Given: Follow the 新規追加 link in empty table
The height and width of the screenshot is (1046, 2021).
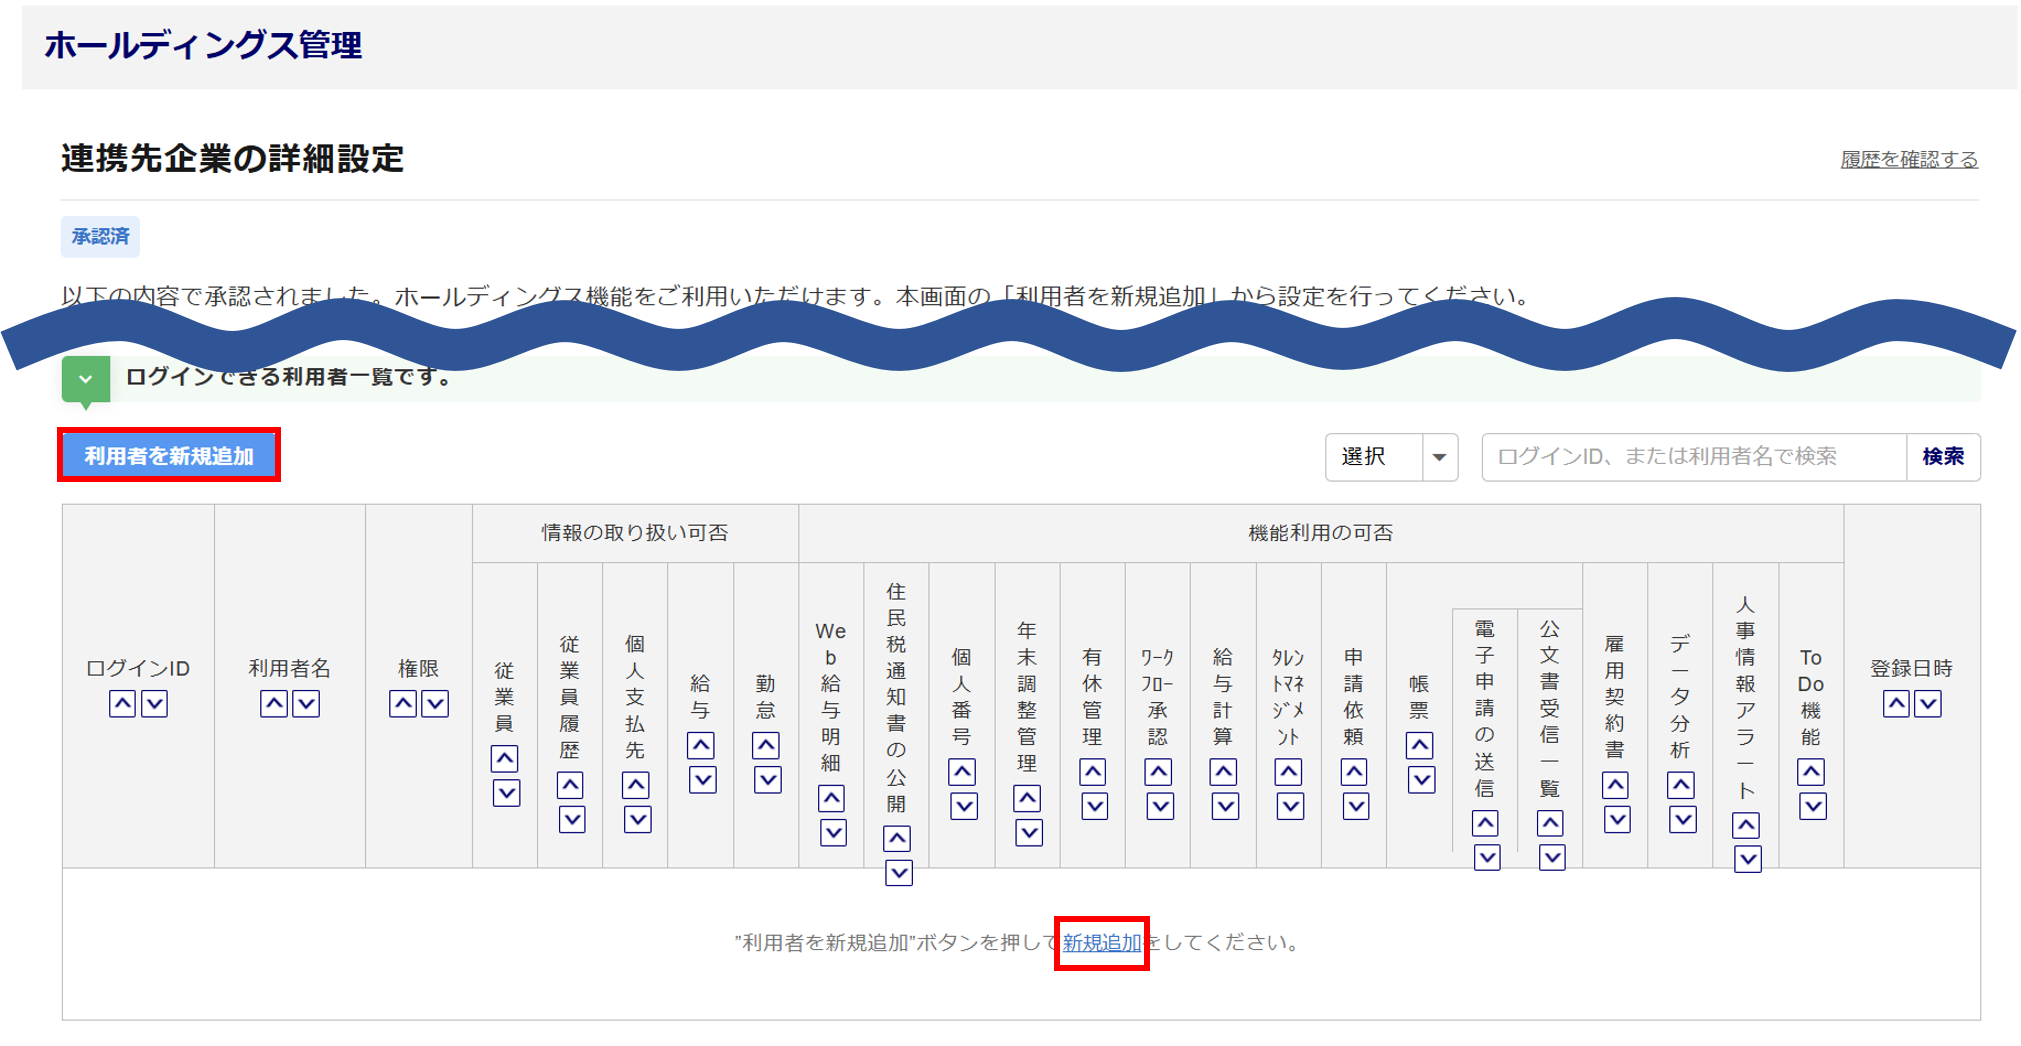Looking at the screenshot, I should point(1101,943).
